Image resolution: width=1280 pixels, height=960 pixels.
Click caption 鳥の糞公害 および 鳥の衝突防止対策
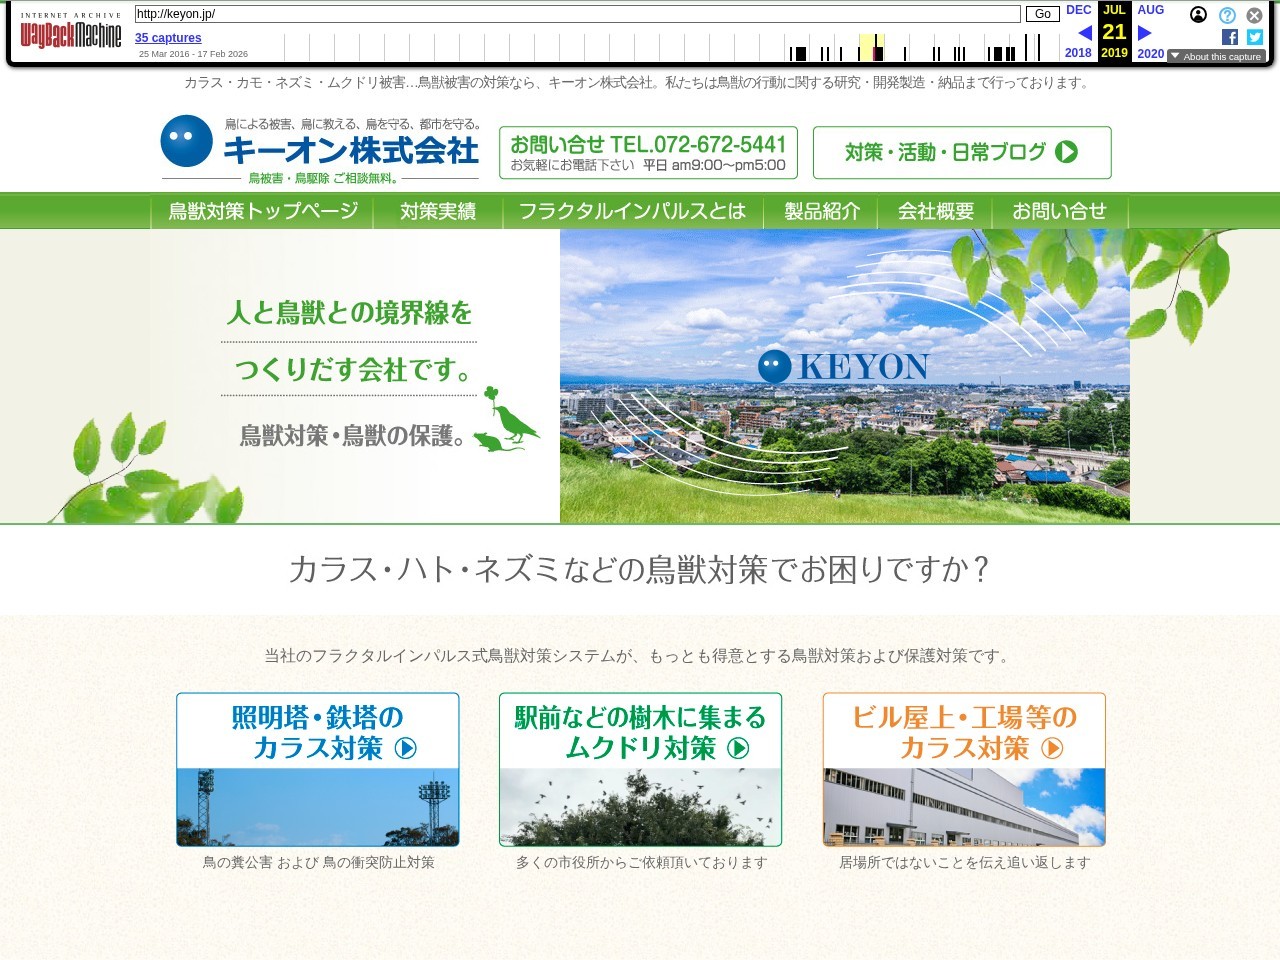click(318, 862)
